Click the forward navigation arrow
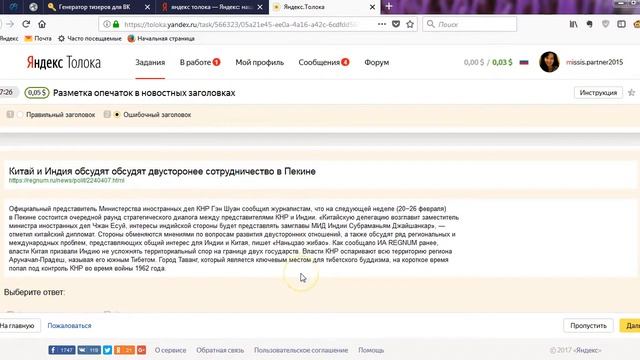640x360 pixels. pyautogui.click(x=10, y=24)
